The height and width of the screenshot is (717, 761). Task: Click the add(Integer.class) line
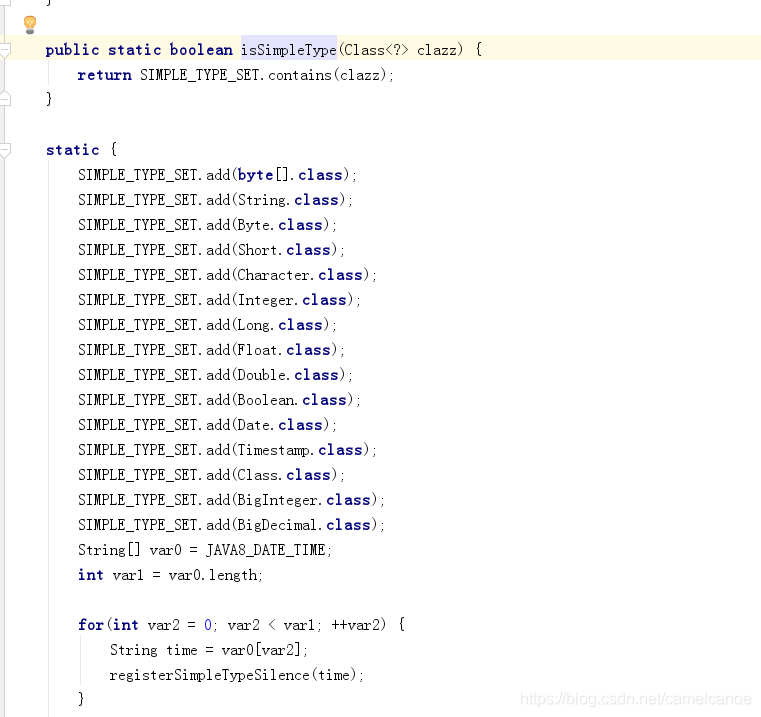219,300
